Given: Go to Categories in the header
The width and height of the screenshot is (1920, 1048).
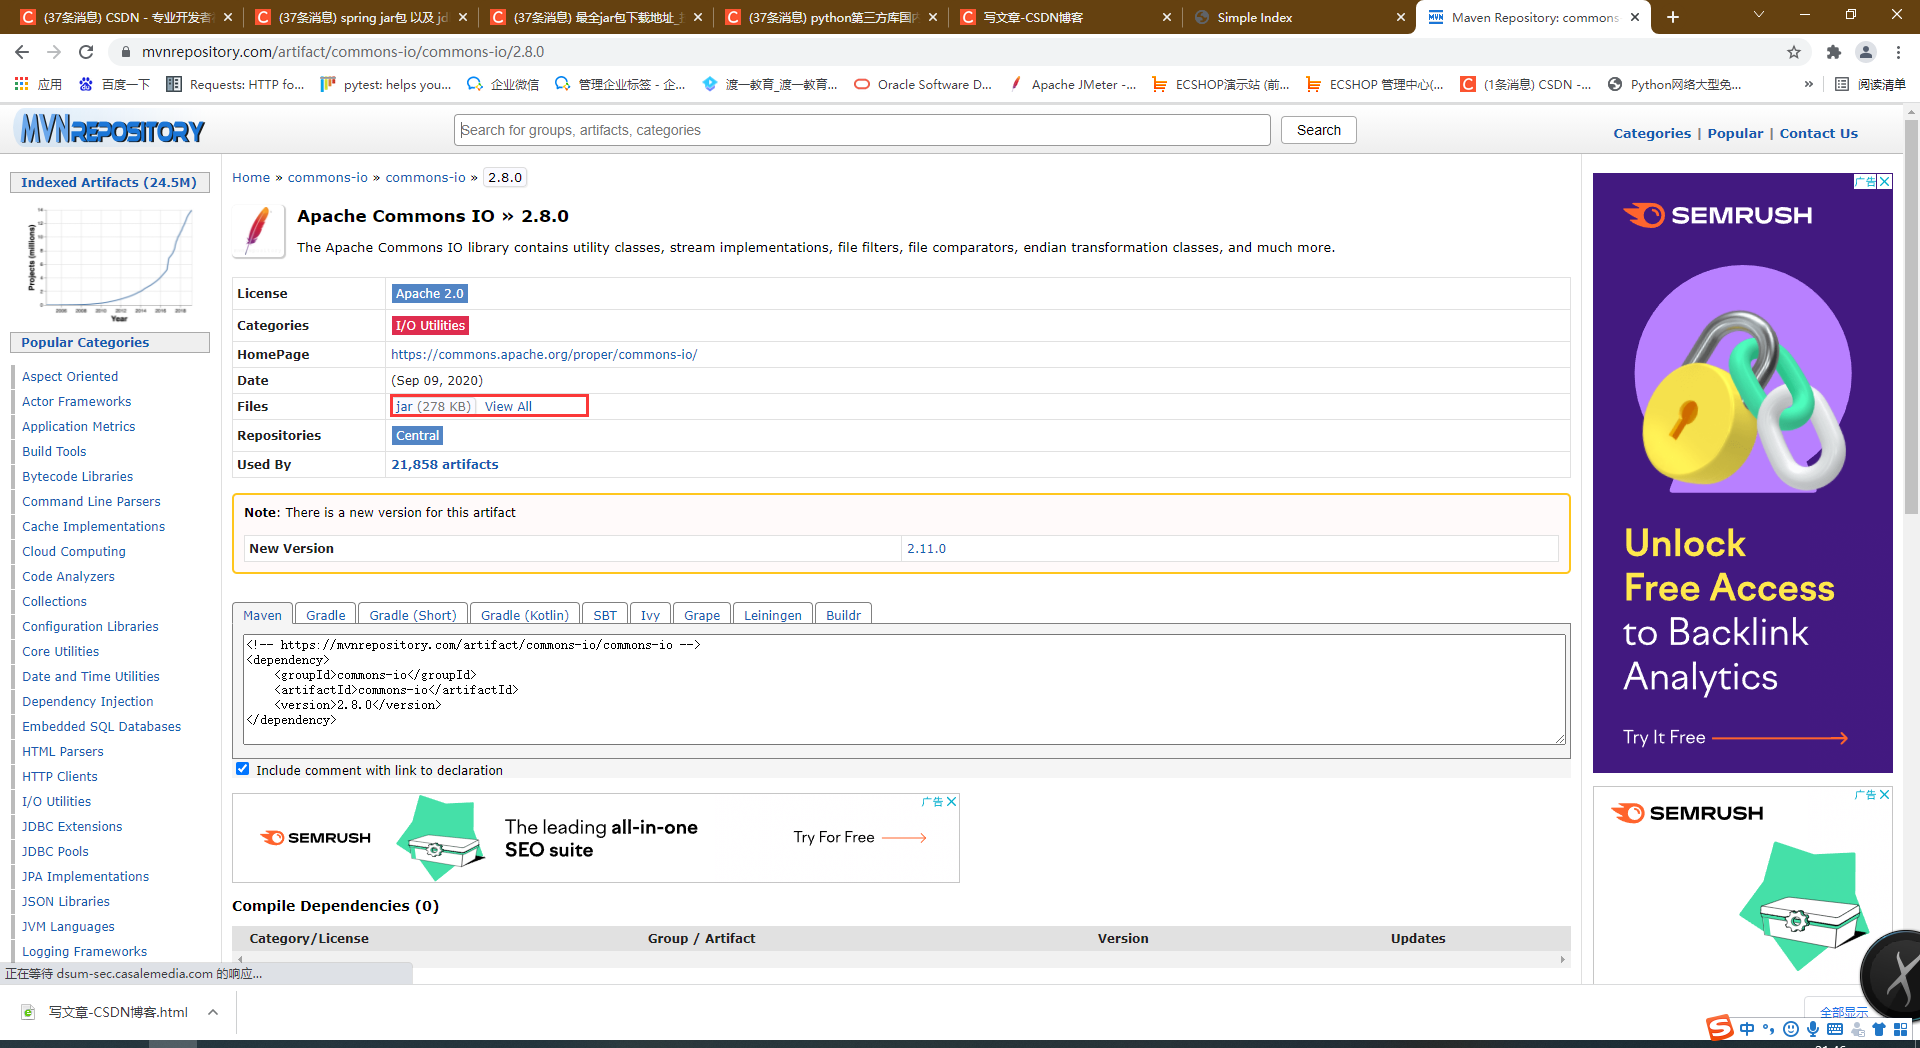Looking at the screenshot, I should [1652, 133].
